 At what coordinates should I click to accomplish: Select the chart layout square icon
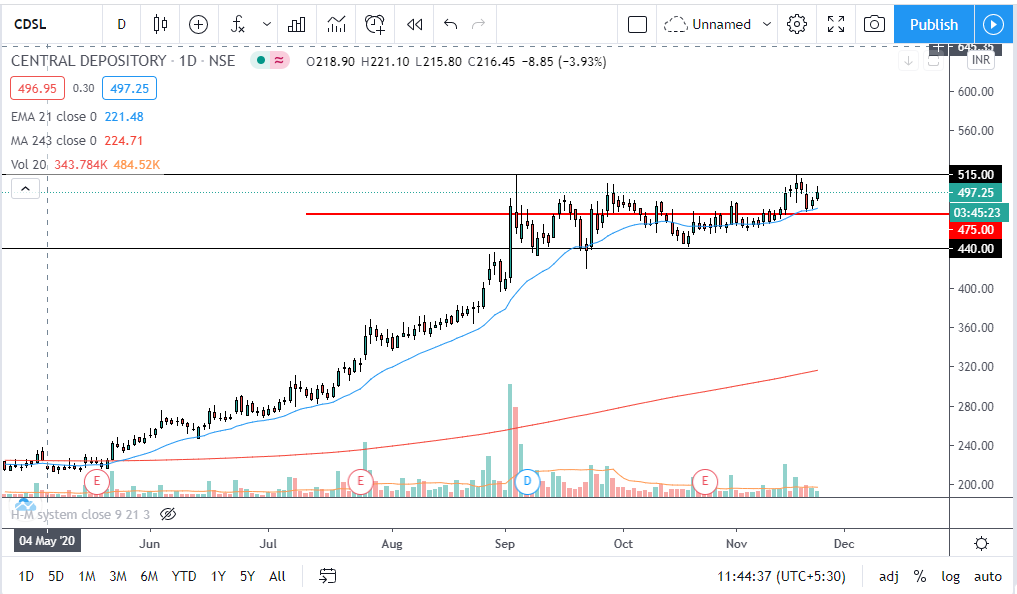tap(638, 25)
